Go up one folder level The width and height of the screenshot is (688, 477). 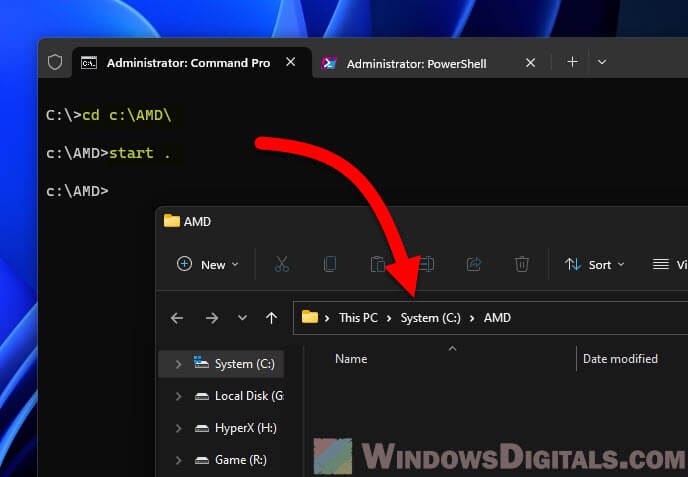pyautogui.click(x=272, y=318)
